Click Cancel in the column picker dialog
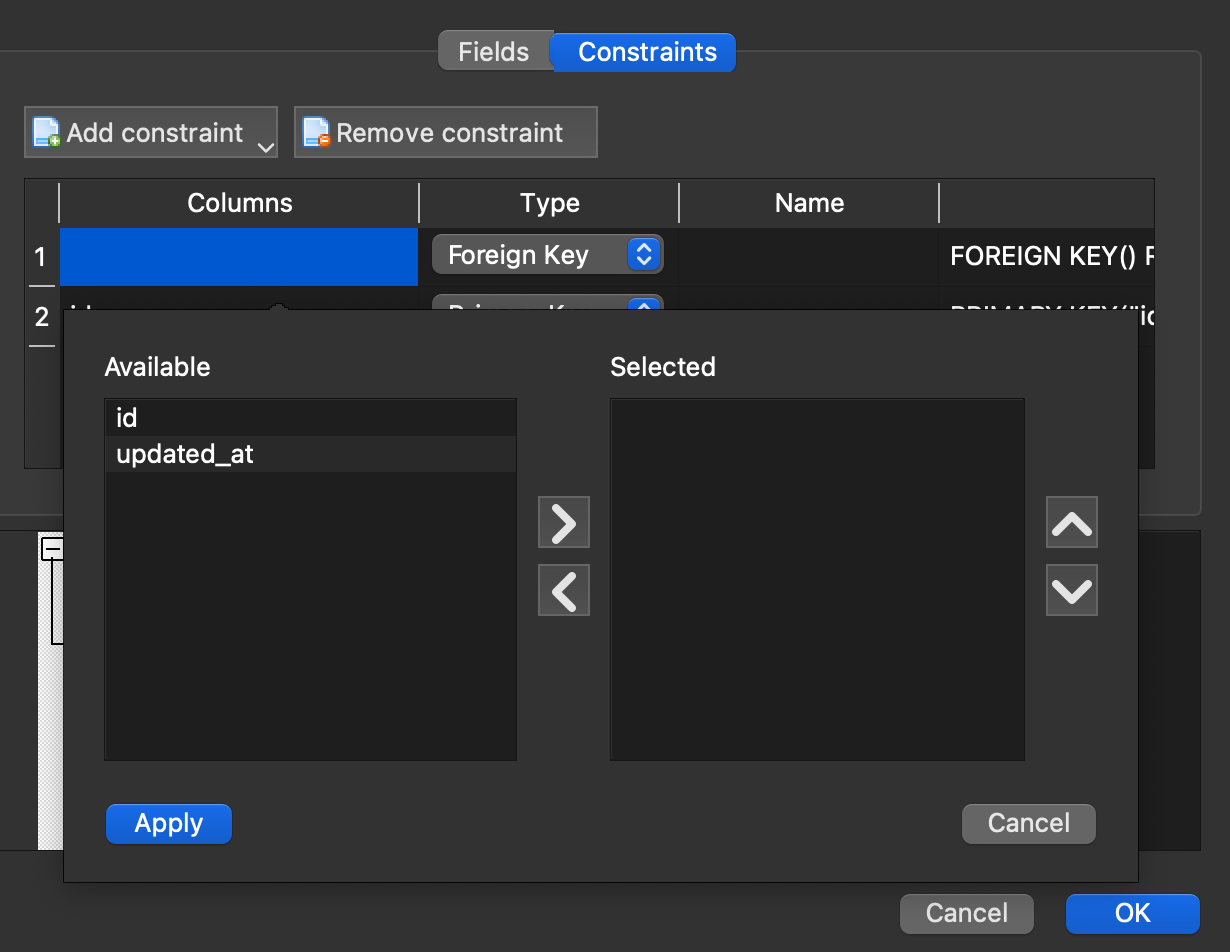 click(1028, 823)
